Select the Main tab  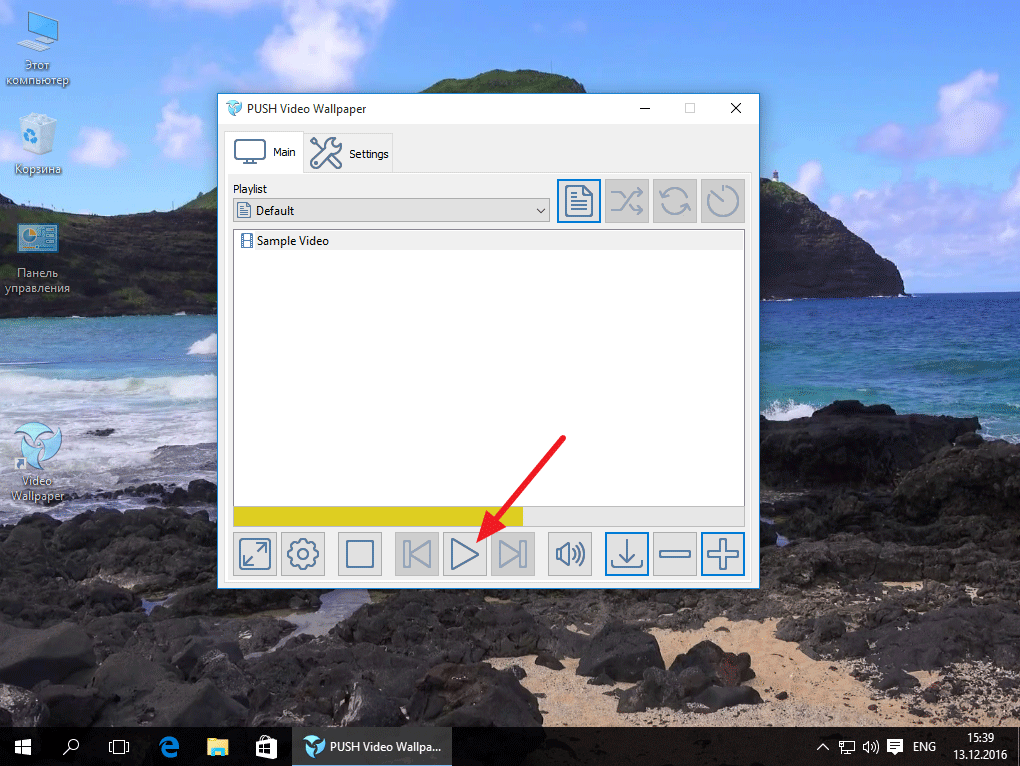(x=265, y=152)
